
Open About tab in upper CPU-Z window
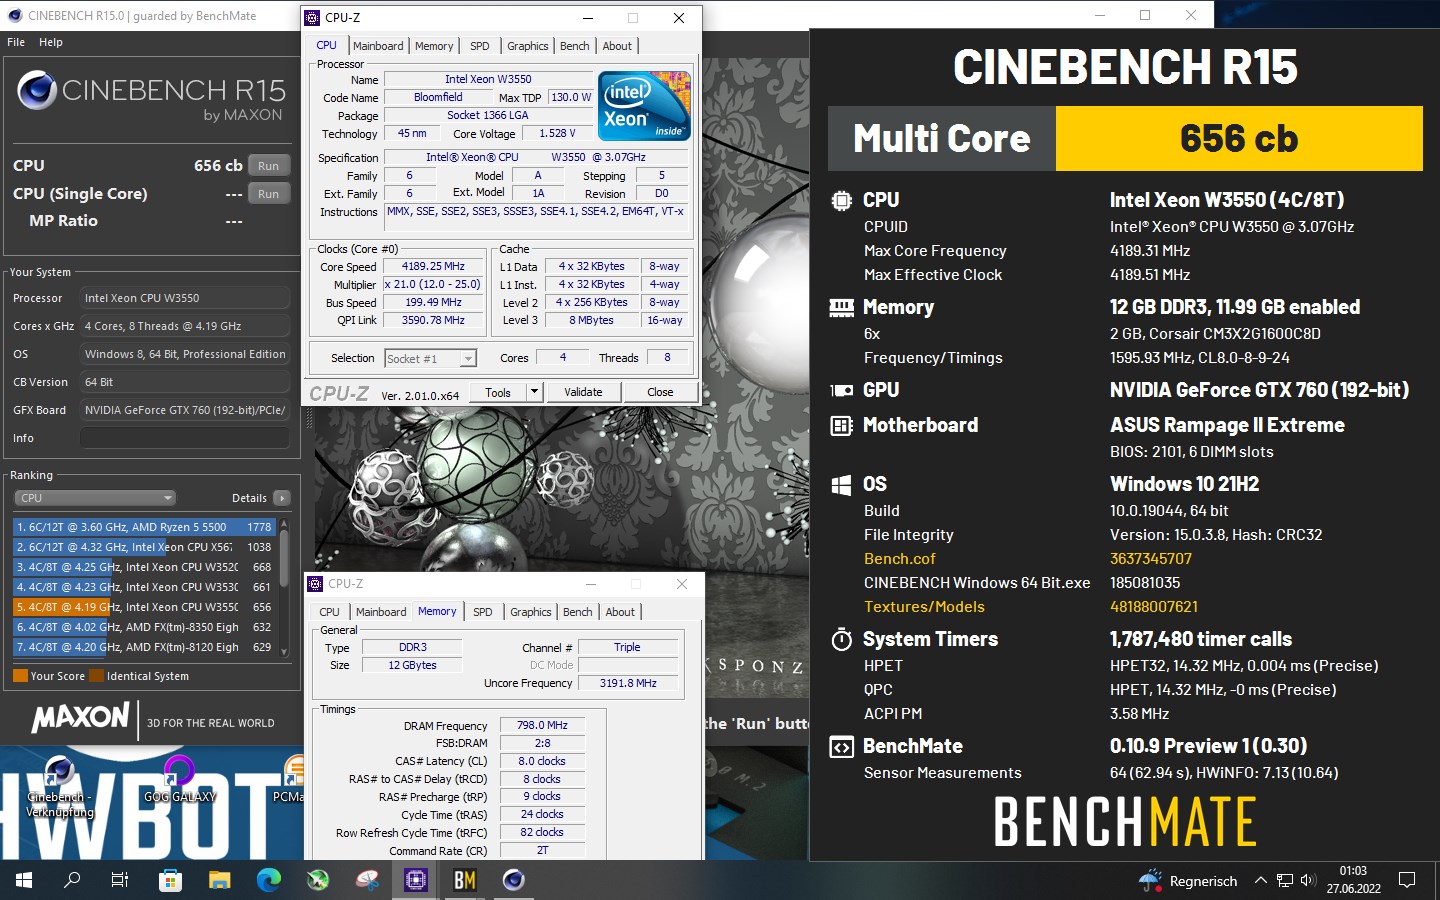617,46
